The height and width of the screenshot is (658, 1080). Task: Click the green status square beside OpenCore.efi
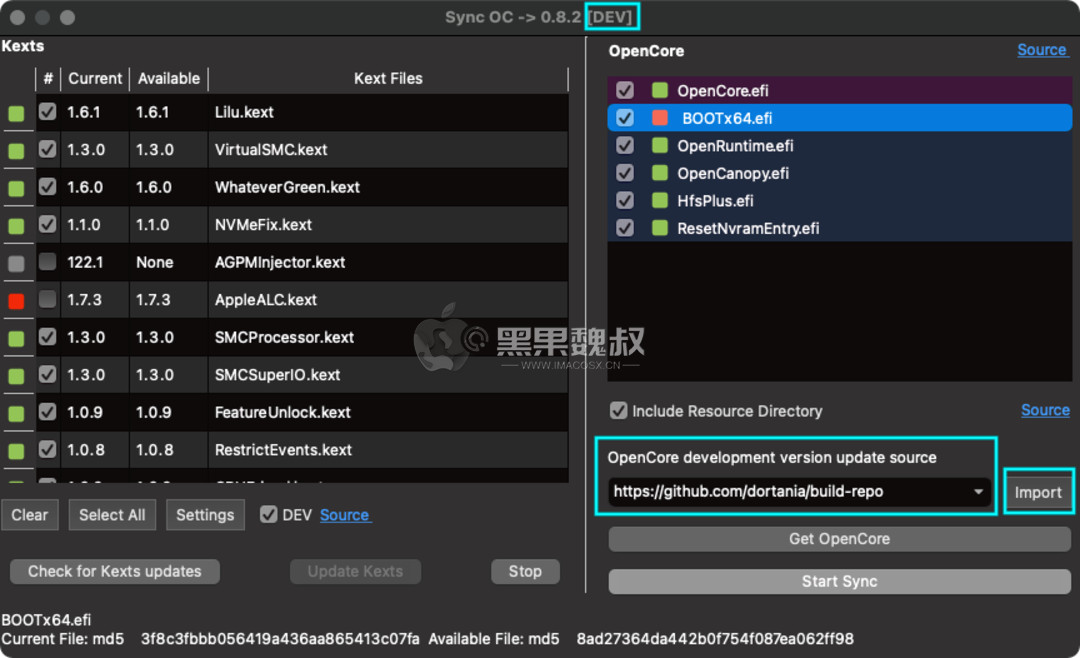tap(658, 90)
